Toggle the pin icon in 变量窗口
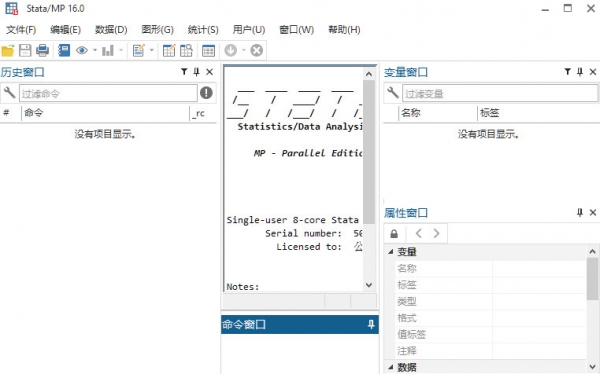600x374 pixels. 580,72
